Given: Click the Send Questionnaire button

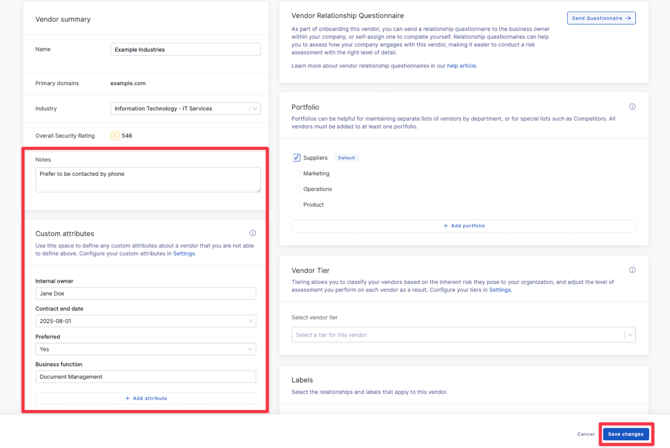Looking at the screenshot, I should point(601,18).
